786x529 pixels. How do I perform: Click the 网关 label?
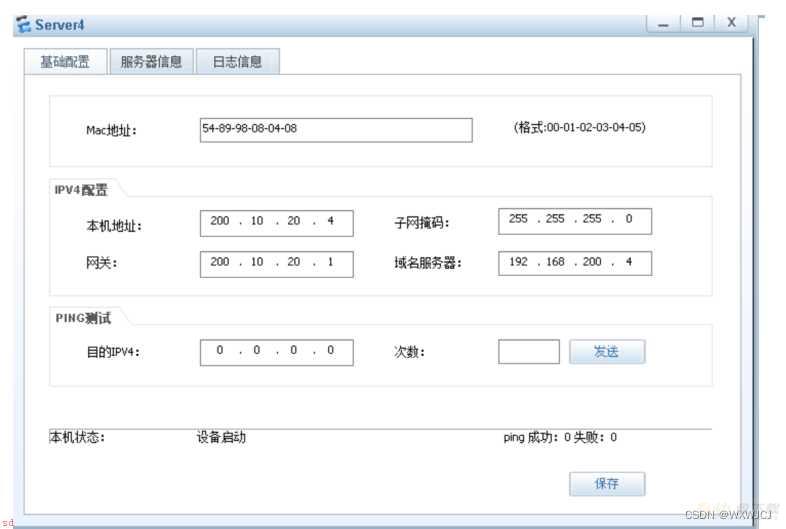(x=102, y=263)
